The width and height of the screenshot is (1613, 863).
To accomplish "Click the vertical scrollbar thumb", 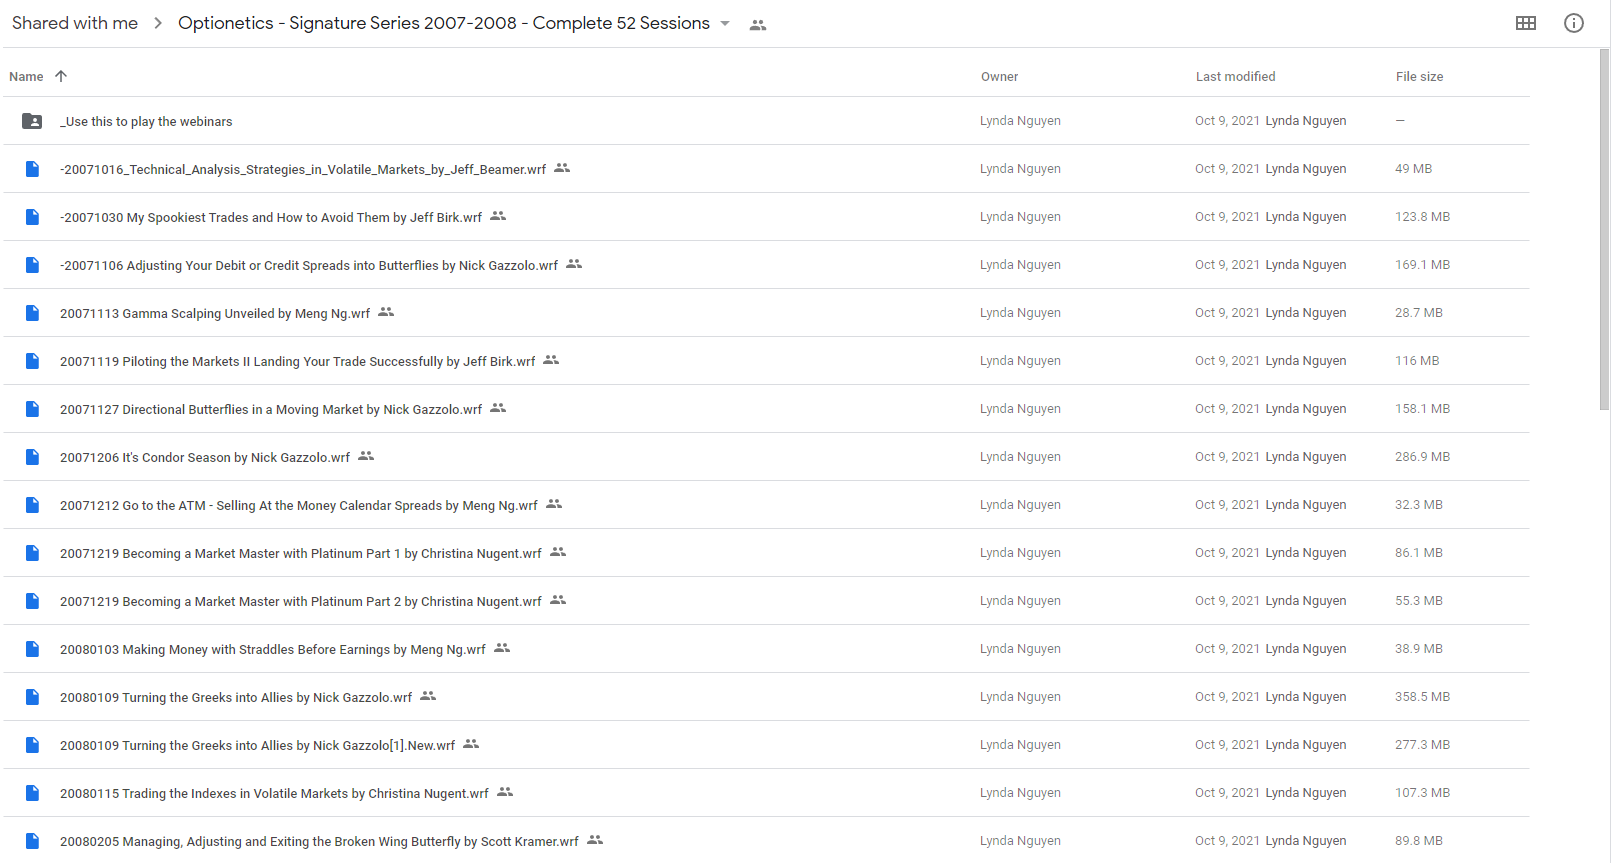I will 1604,230.
